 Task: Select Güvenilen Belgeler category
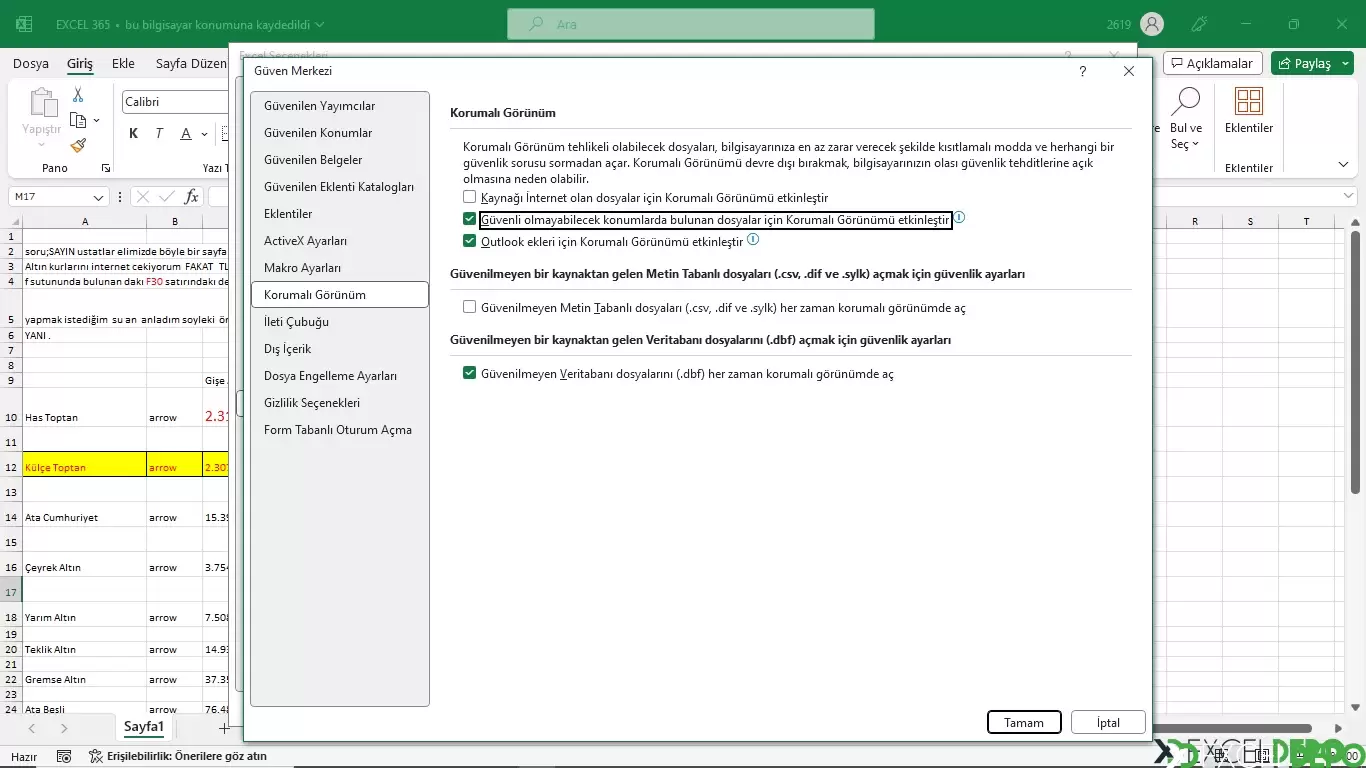tap(340, 160)
